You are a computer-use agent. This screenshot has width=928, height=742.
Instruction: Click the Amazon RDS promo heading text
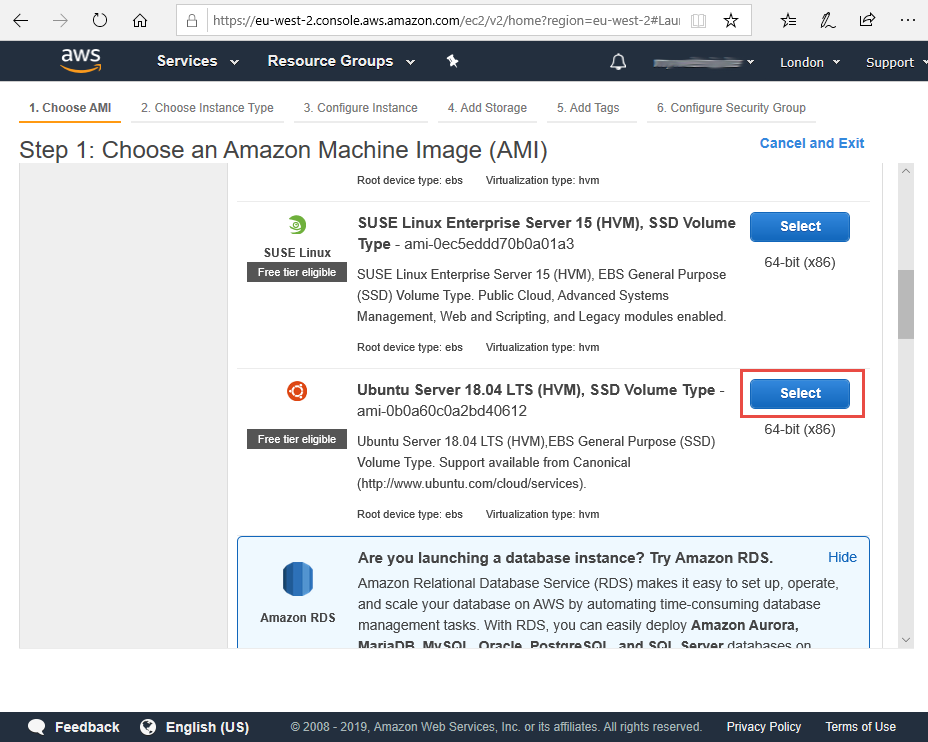click(565, 558)
